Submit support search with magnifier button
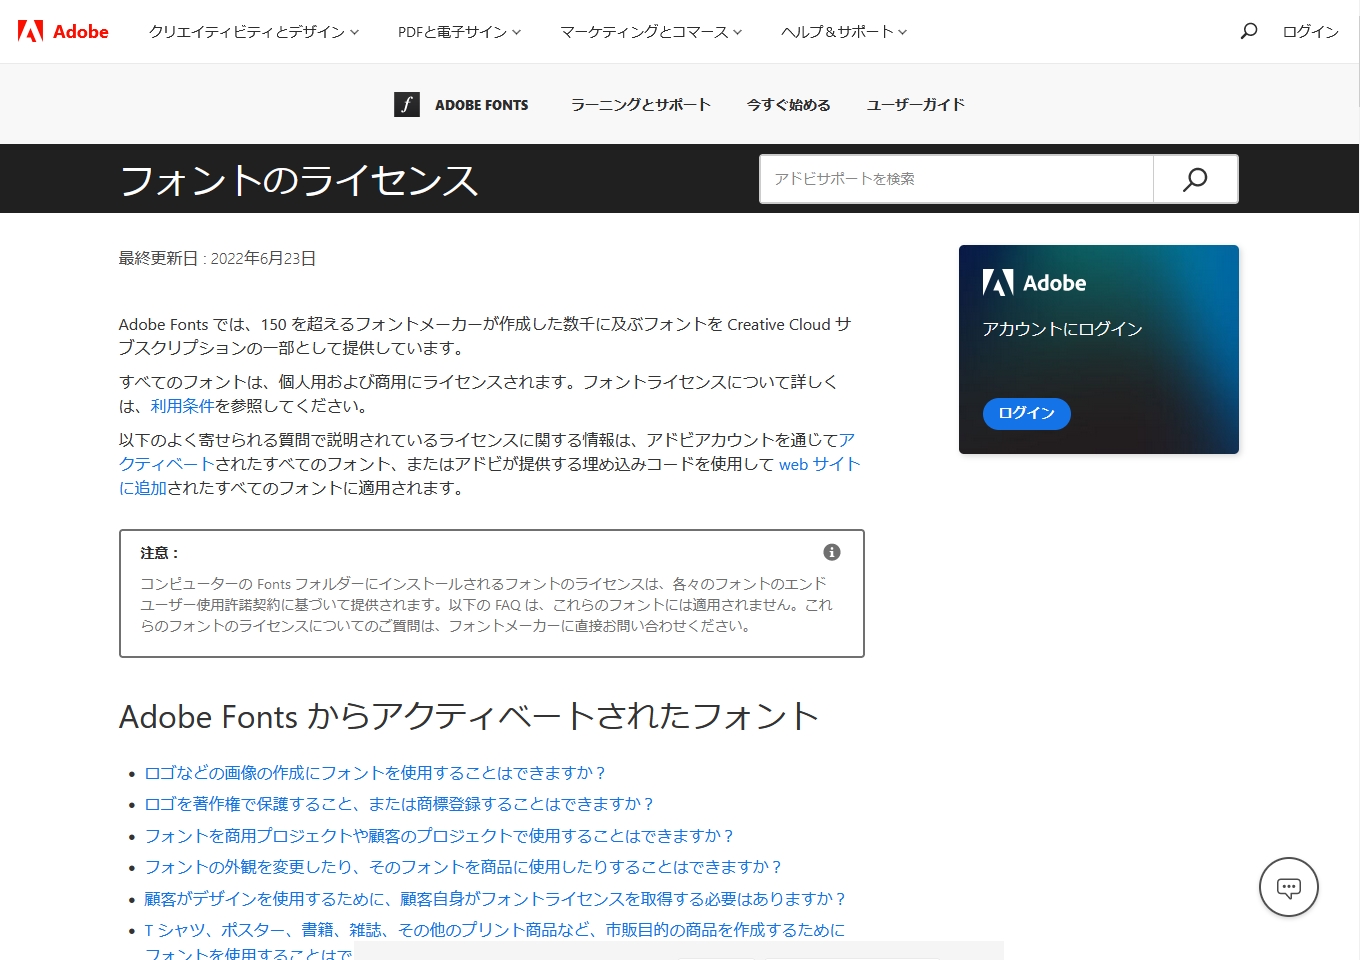Viewport: 1360px width, 960px height. [1195, 179]
